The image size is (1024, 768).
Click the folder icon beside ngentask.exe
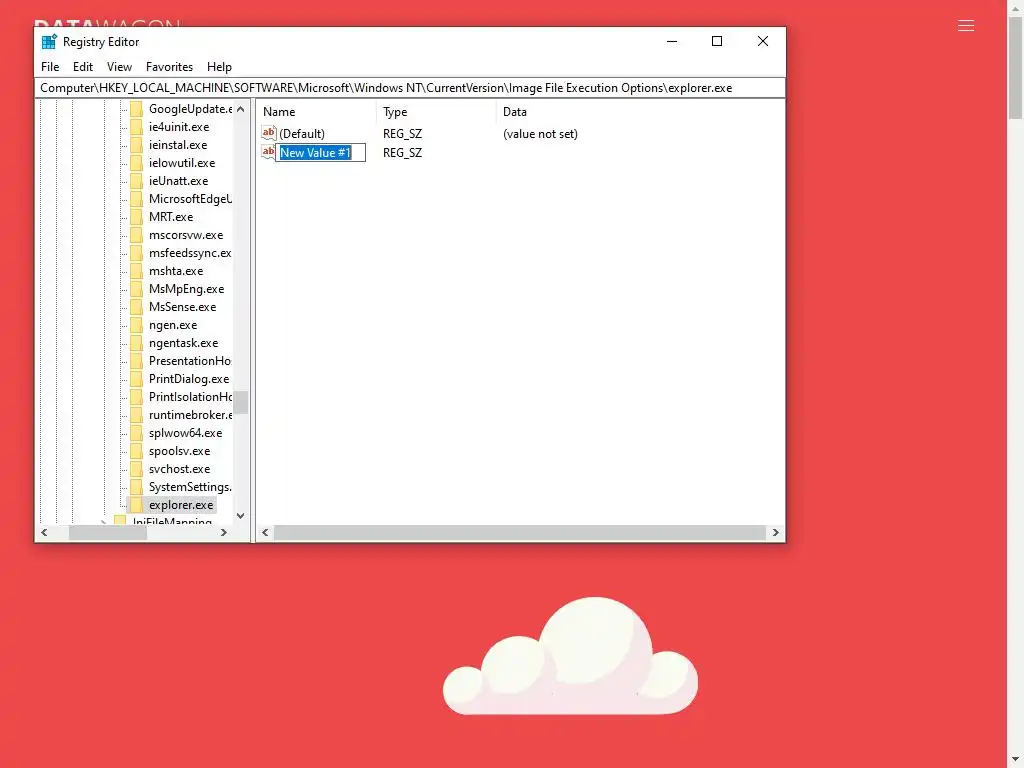[x=136, y=343]
